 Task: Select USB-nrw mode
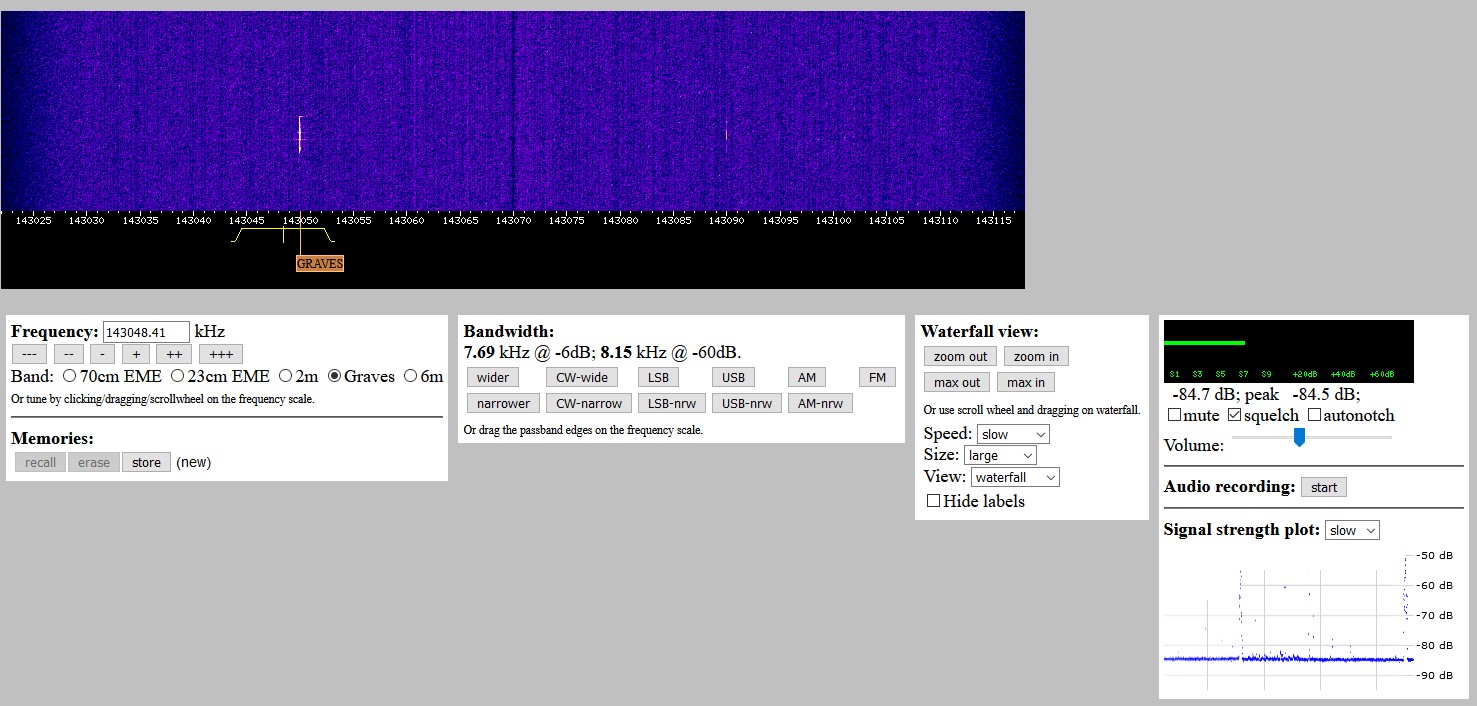(x=746, y=403)
